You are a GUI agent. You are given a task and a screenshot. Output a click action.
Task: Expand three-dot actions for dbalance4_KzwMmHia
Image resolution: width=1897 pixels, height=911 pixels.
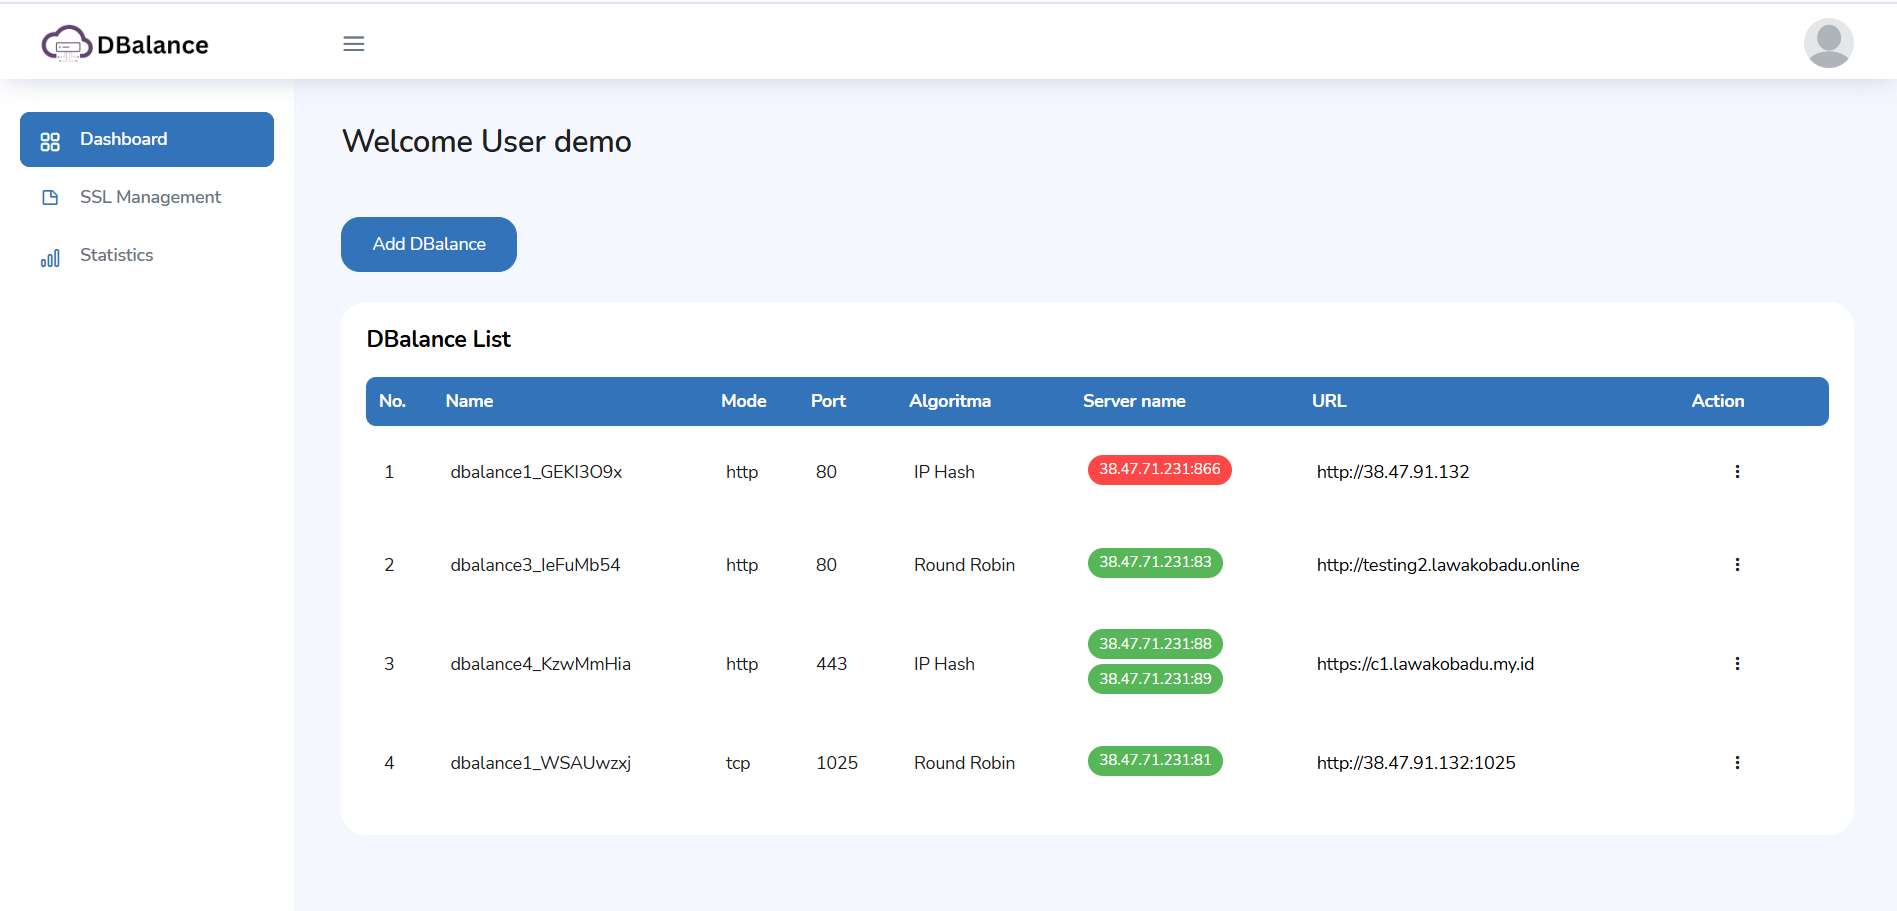1737,664
